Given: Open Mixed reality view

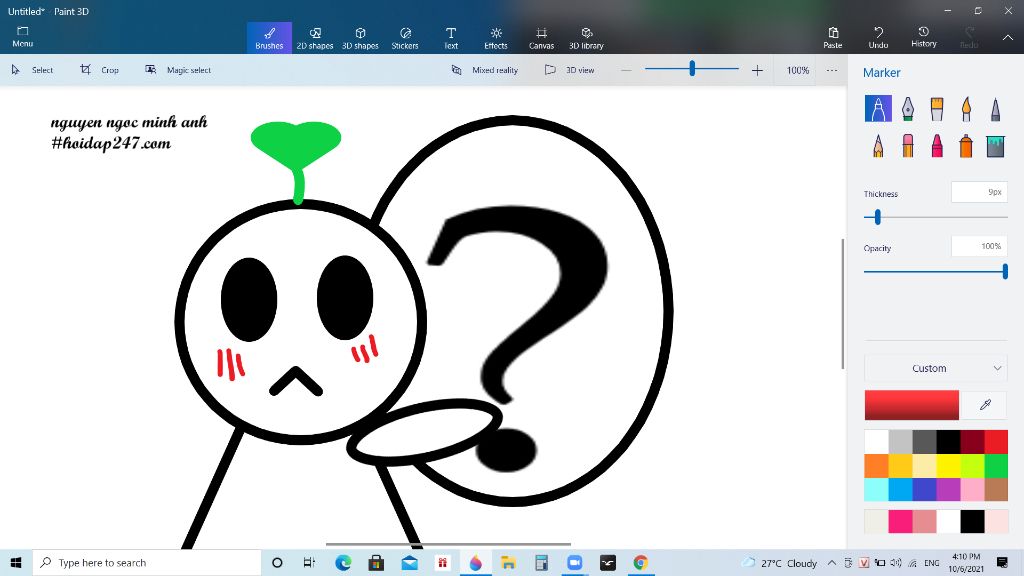Looking at the screenshot, I should coord(485,70).
